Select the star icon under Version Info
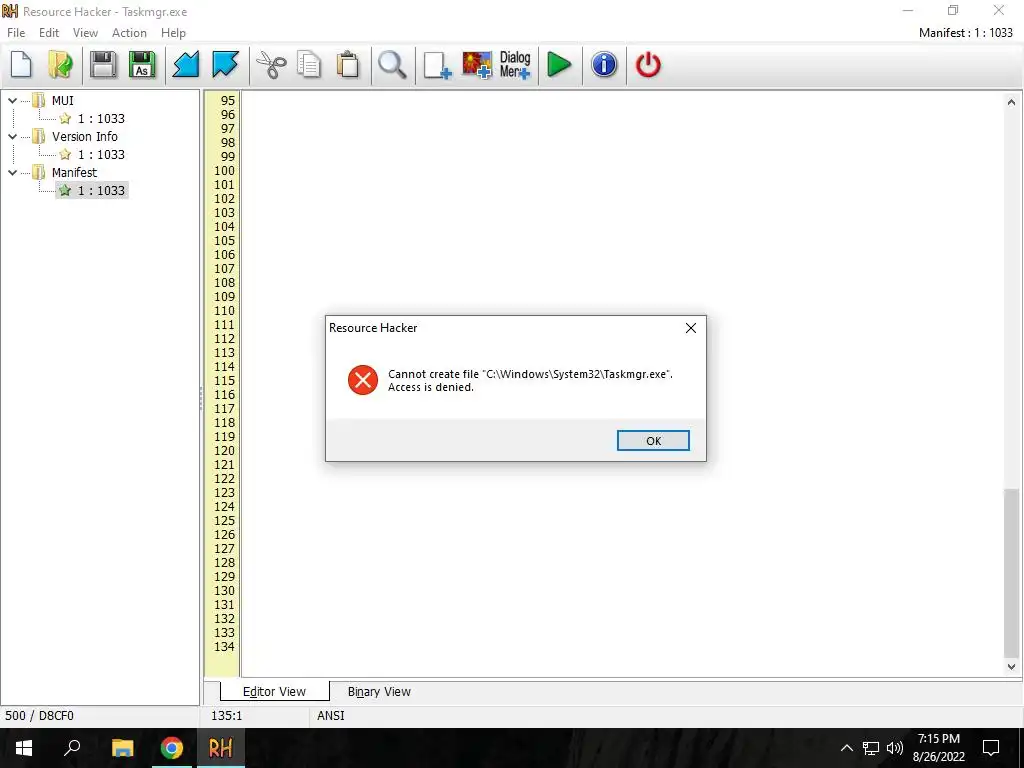This screenshot has width=1024, height=768. coord(65,154)
